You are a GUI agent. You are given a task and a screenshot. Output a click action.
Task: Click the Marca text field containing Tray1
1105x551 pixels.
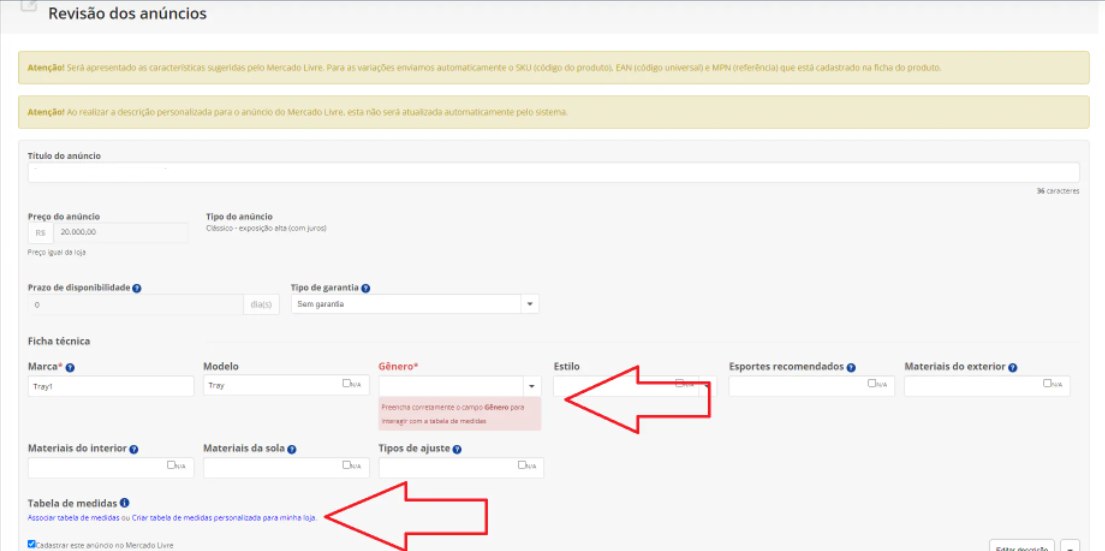pos(111,386)
